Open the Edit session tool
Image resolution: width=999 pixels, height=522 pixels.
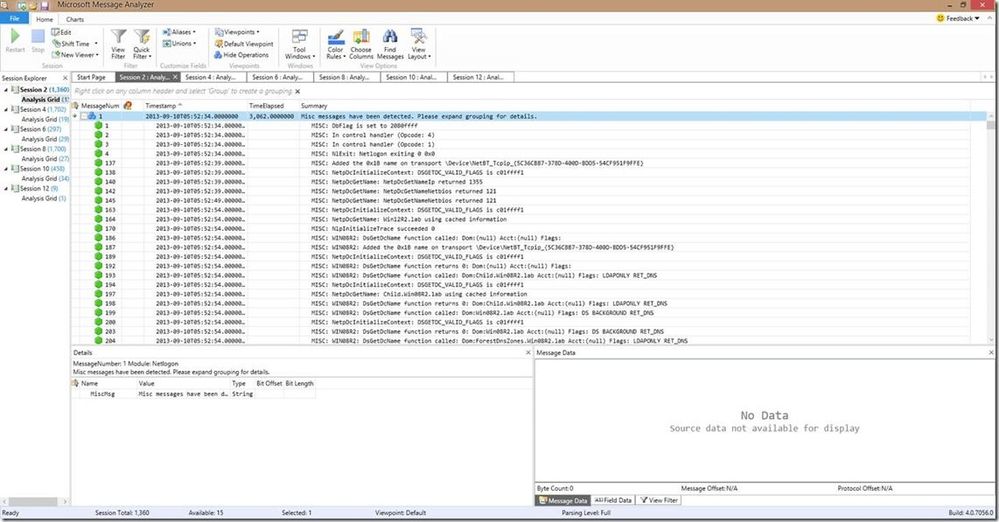[x=62, y=32]
